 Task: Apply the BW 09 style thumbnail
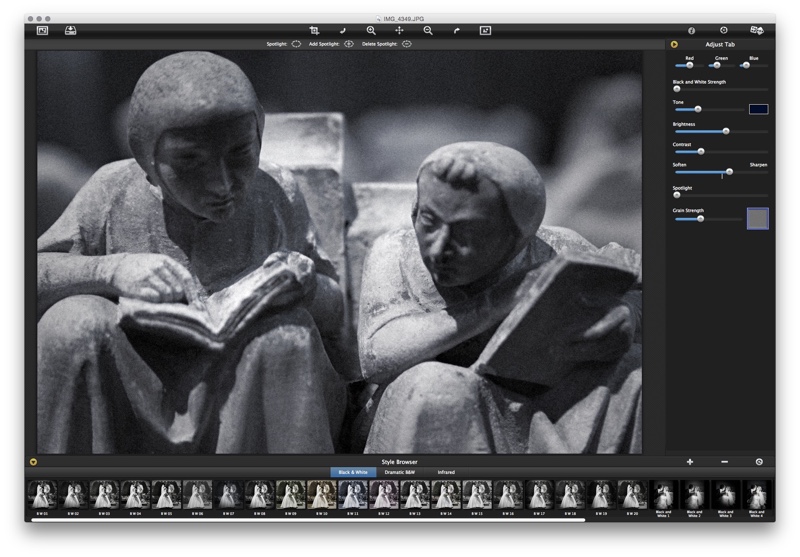[291, 495]
